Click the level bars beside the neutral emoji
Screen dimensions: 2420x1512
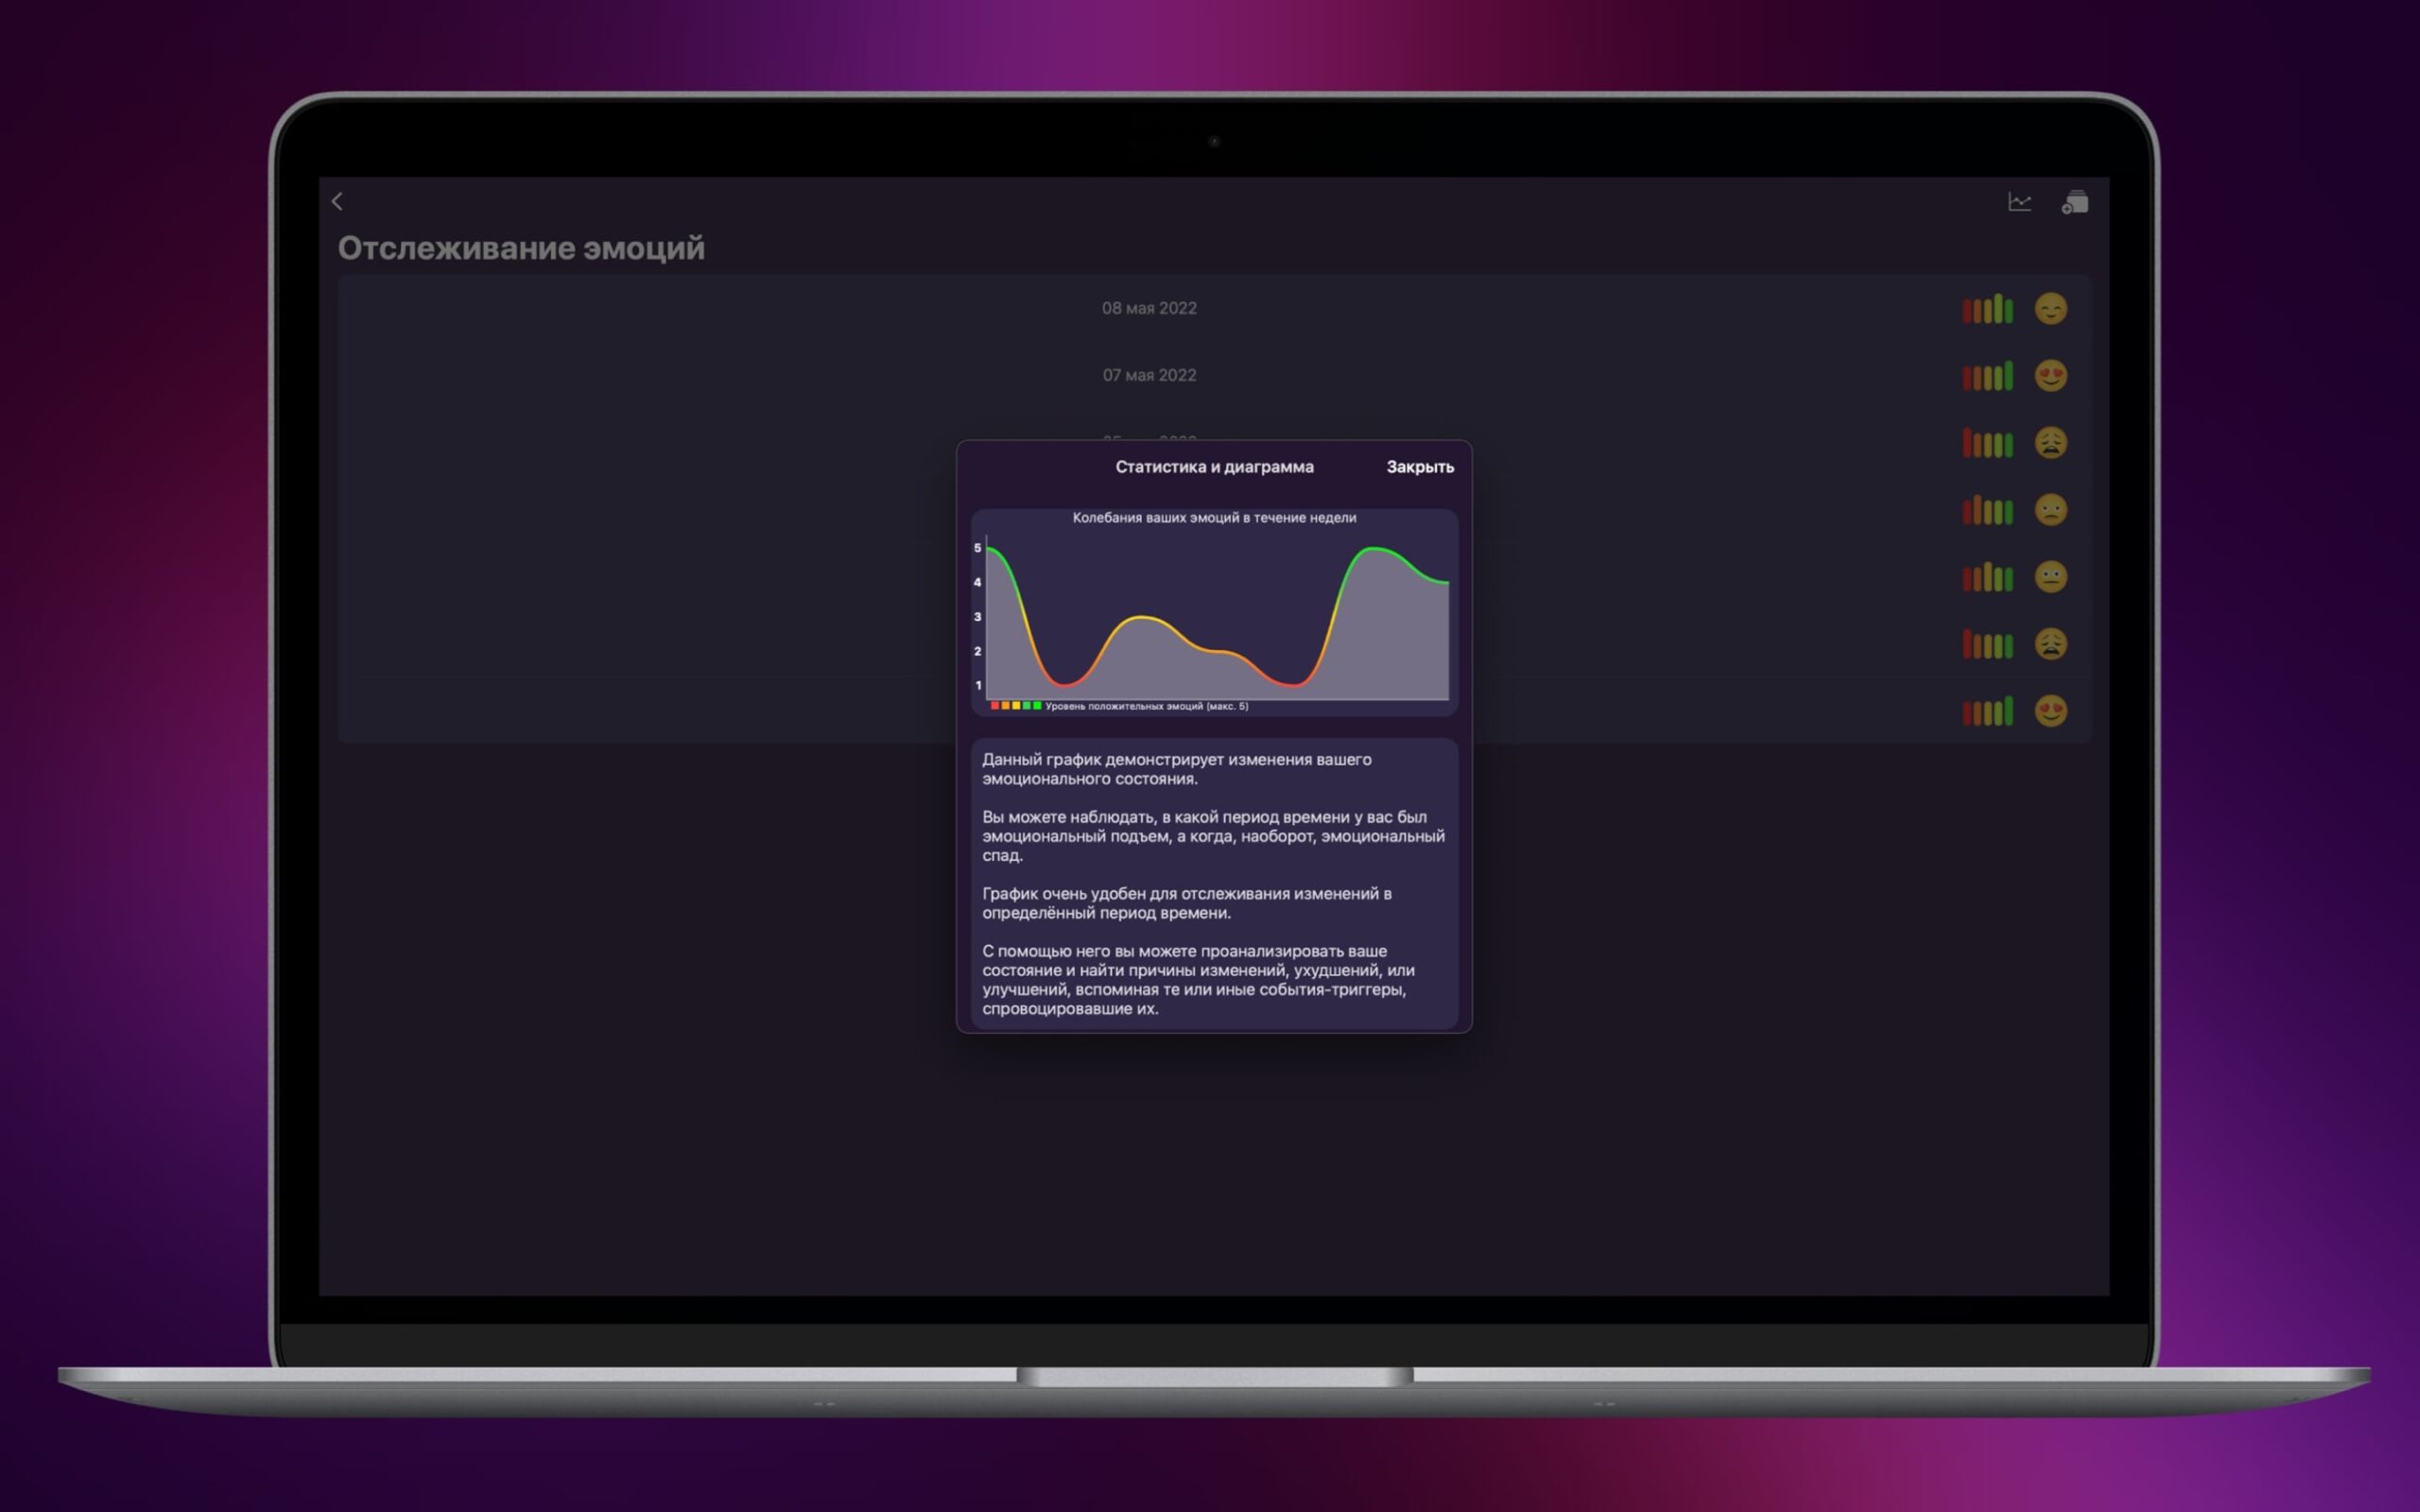[1987, 577]
